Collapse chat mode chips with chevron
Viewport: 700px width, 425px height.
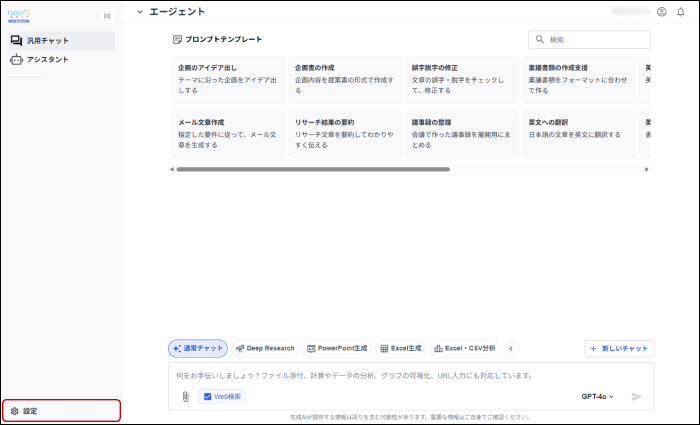511,349
